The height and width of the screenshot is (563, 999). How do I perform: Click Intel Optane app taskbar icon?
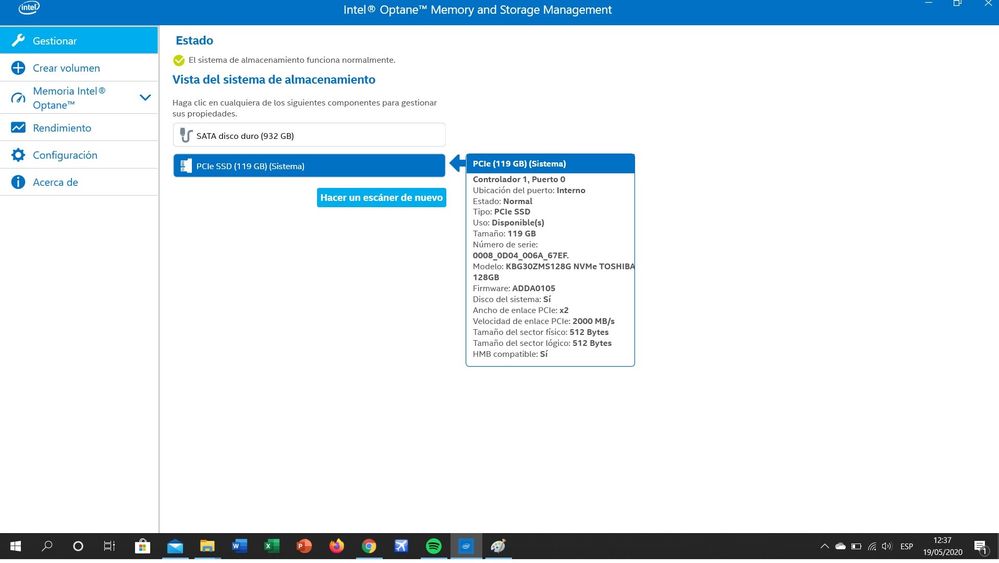[466, 546]
